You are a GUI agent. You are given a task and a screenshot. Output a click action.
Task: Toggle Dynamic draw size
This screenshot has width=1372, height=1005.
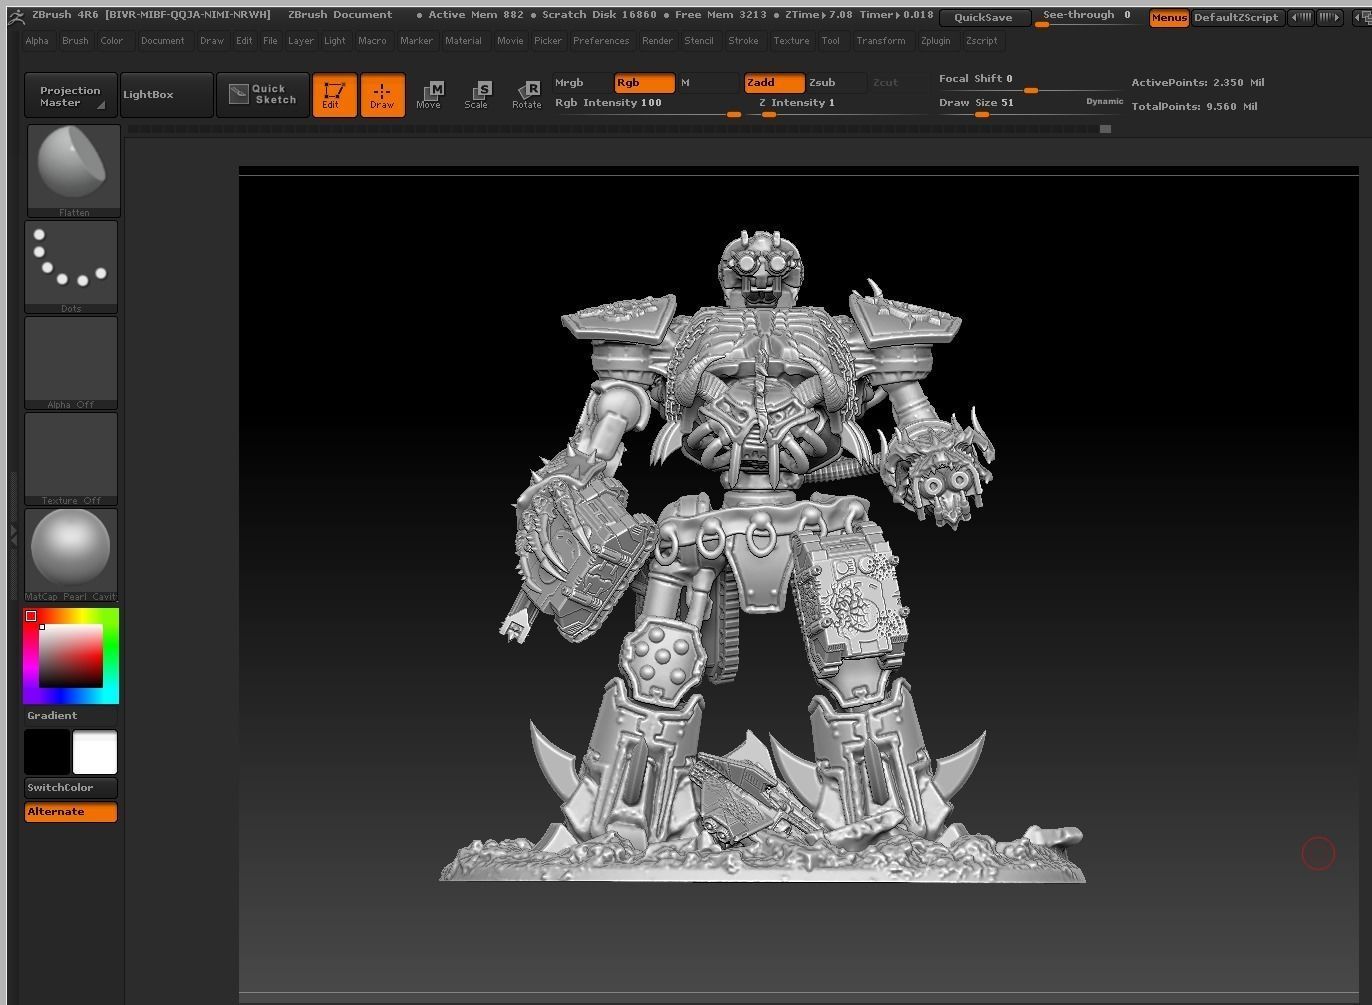point(1105,101)
